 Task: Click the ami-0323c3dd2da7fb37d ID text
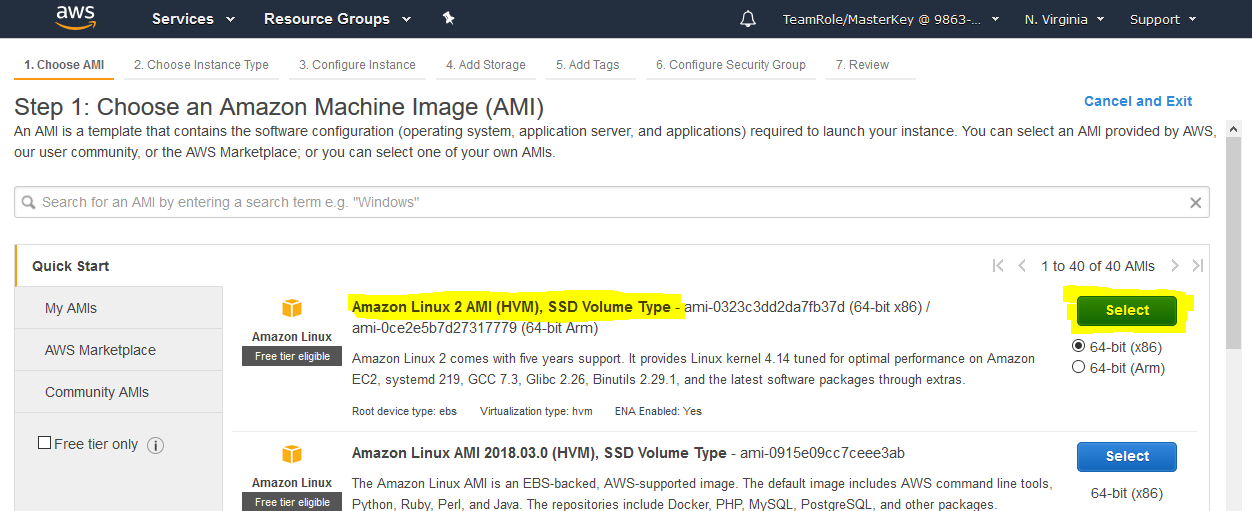[x=765, y=307]
